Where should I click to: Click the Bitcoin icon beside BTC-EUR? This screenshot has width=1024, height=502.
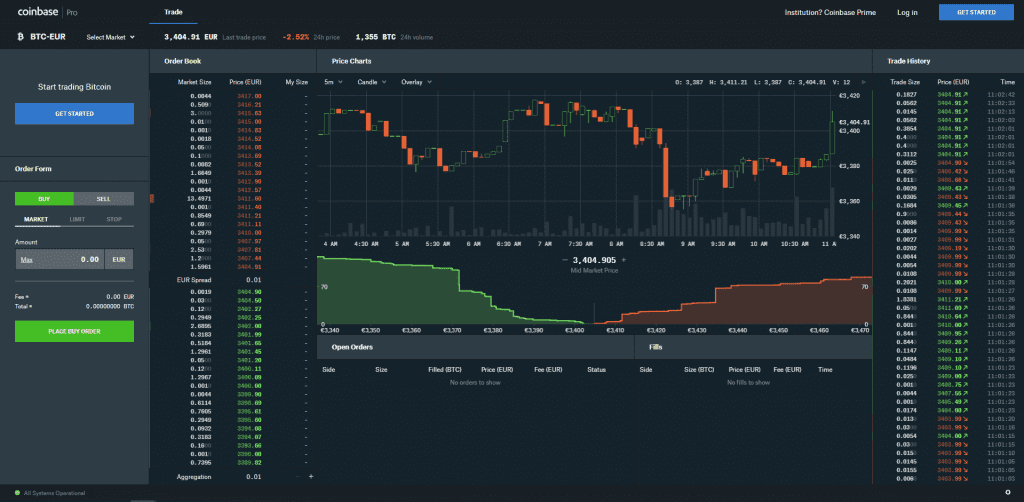(21, 37)
